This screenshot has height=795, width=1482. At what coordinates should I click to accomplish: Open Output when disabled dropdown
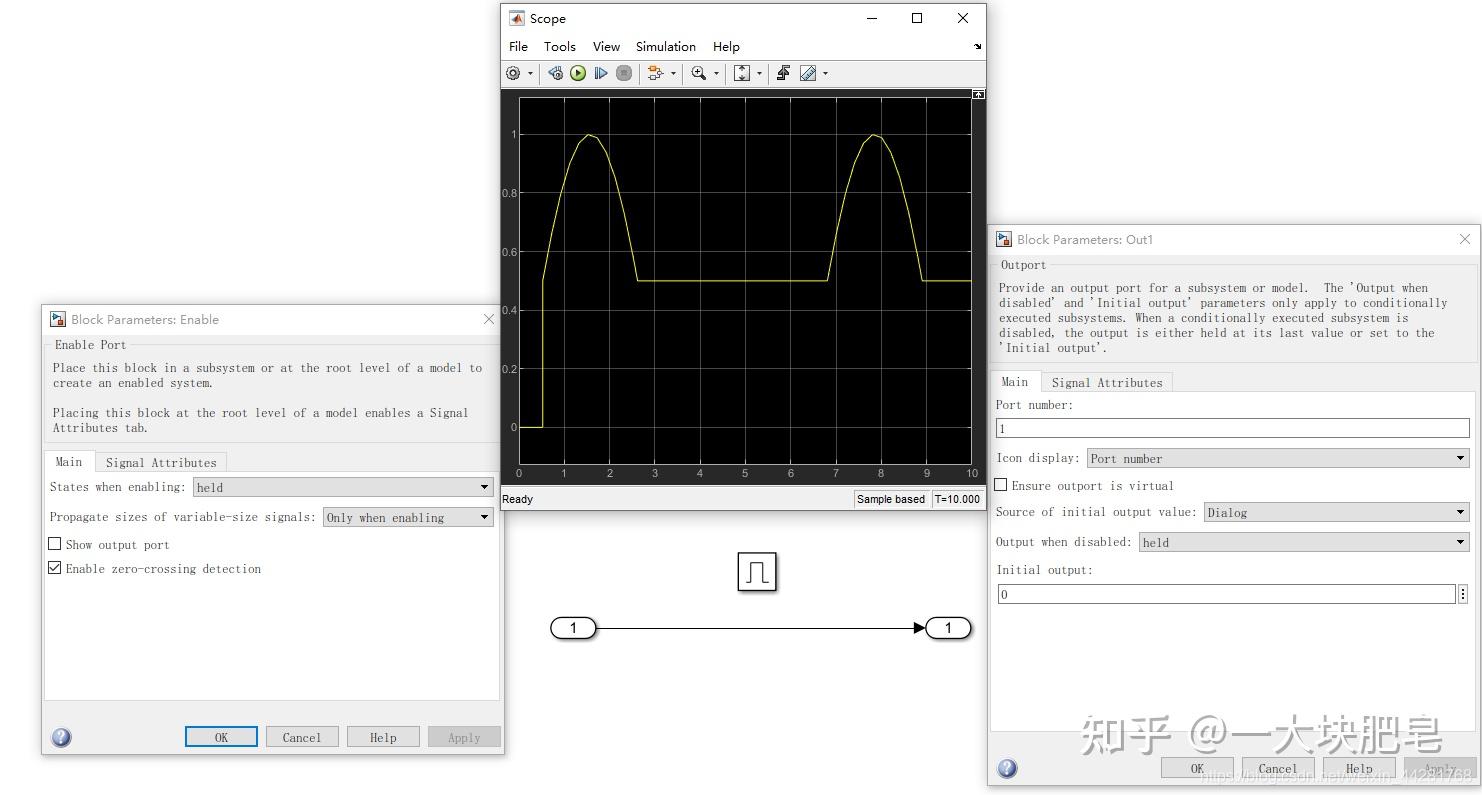coord(1304,542)
